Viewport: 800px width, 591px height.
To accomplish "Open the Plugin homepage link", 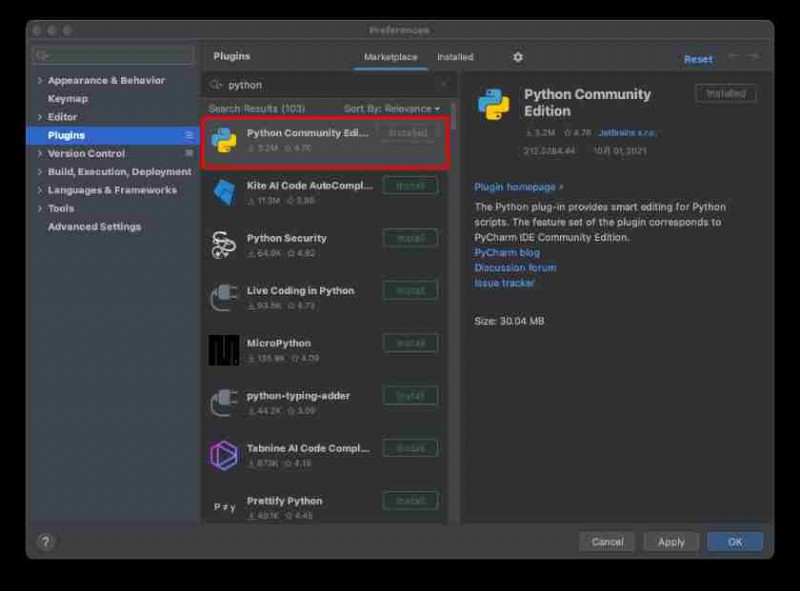I will [x=518, y=187].
